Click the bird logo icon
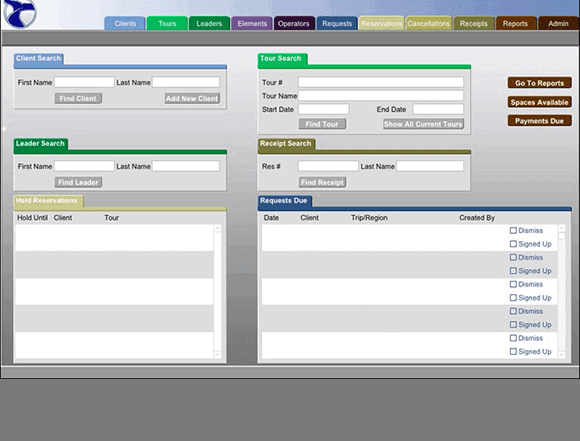 20,13
